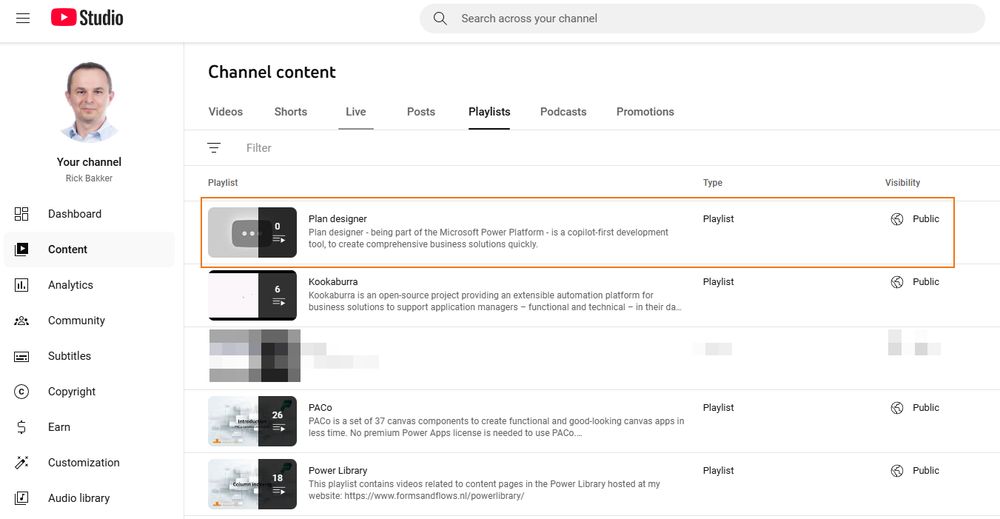Click the PACo playlist title
Image resolution: width=1000 pixels, height=519 pixels.
[320, 407]
